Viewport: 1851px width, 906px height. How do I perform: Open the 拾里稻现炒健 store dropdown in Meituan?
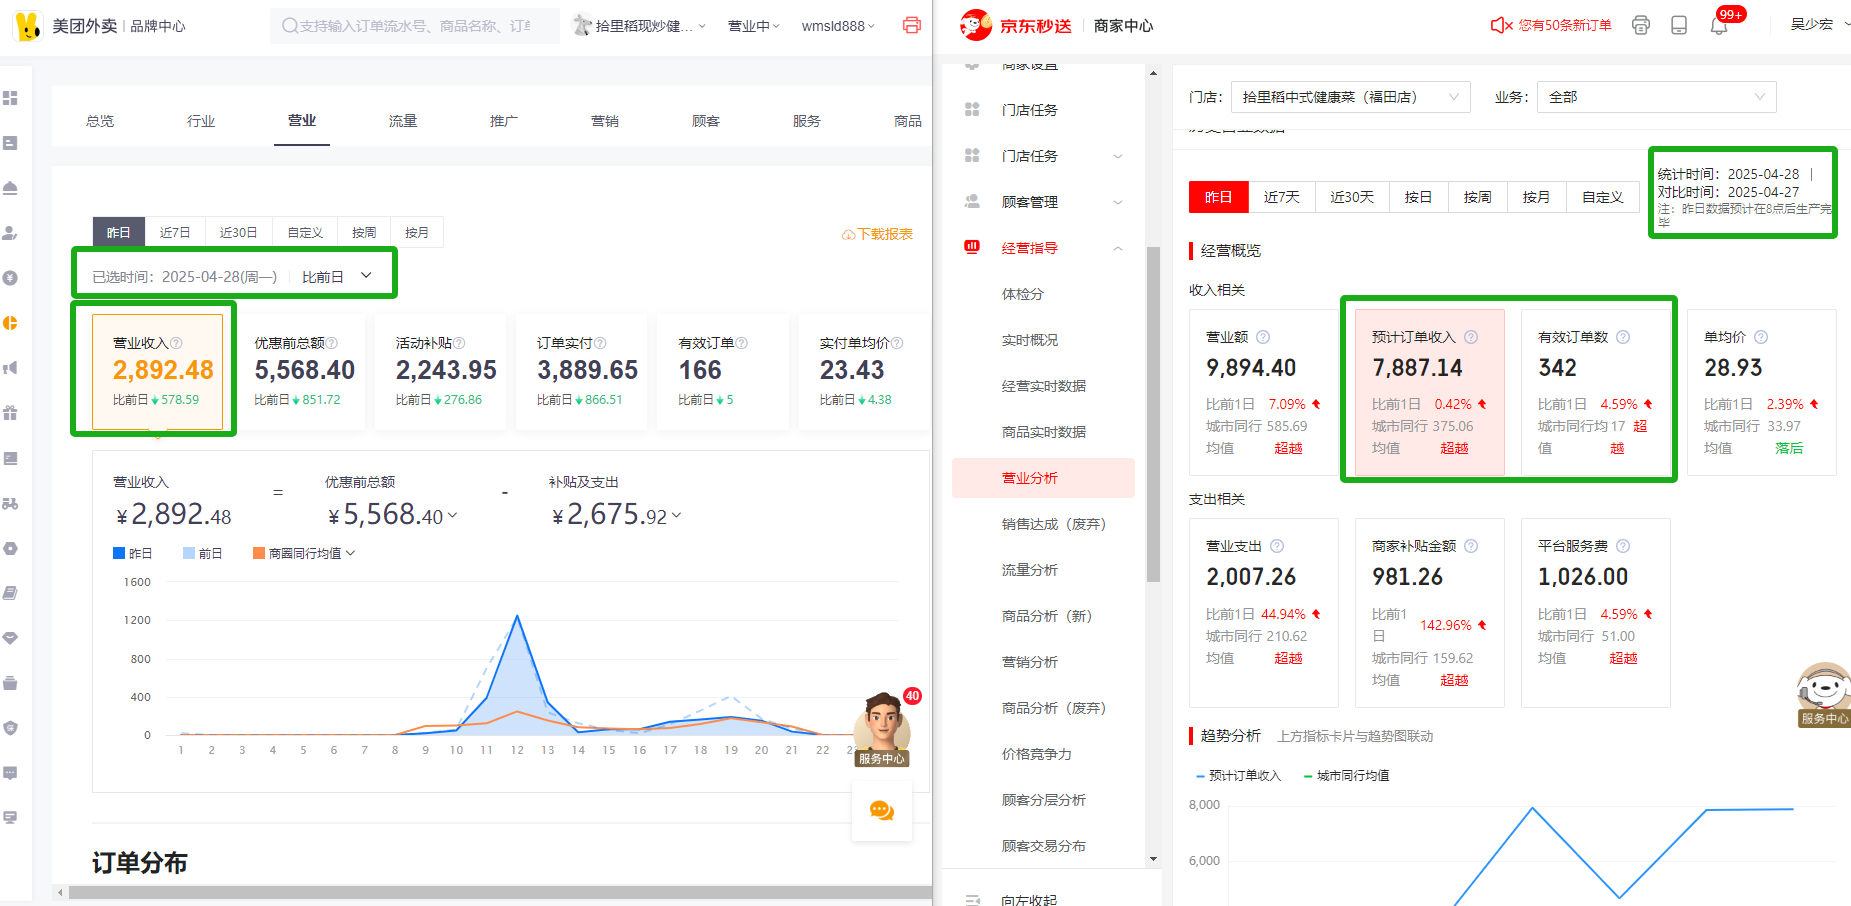pyautogui.click(x=639, y=26)
